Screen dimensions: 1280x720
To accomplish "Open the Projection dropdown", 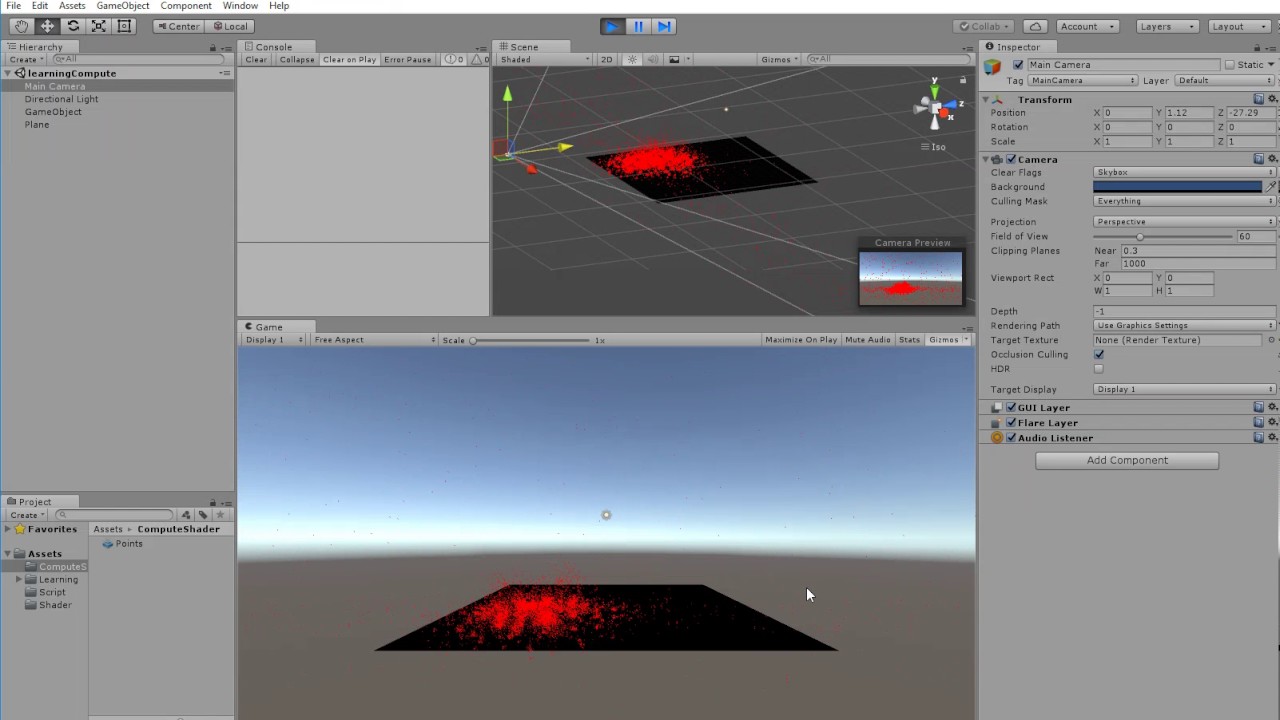I will [x=1185, y=222].
